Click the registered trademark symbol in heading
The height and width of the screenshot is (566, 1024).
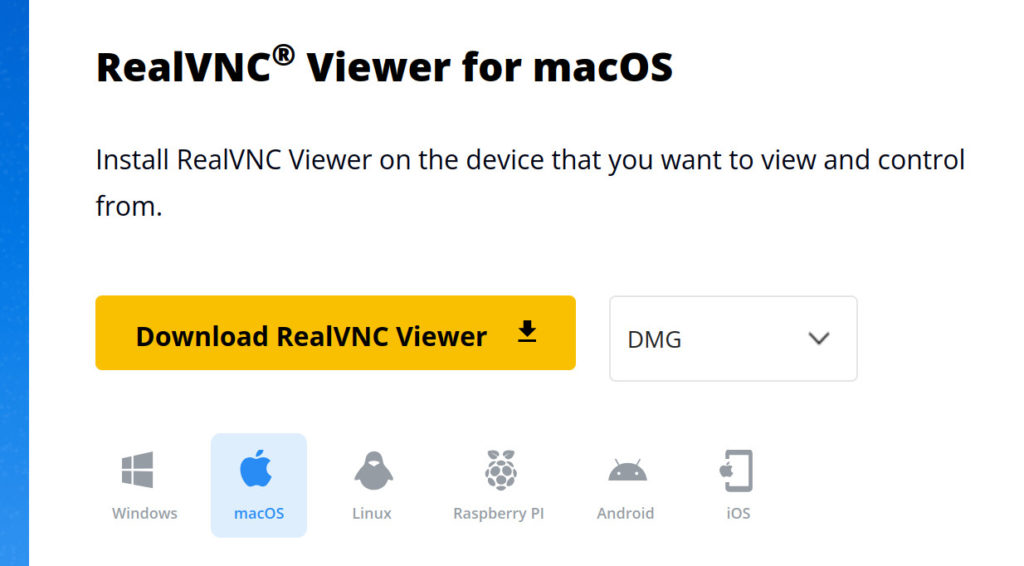(x=283, y=55)
